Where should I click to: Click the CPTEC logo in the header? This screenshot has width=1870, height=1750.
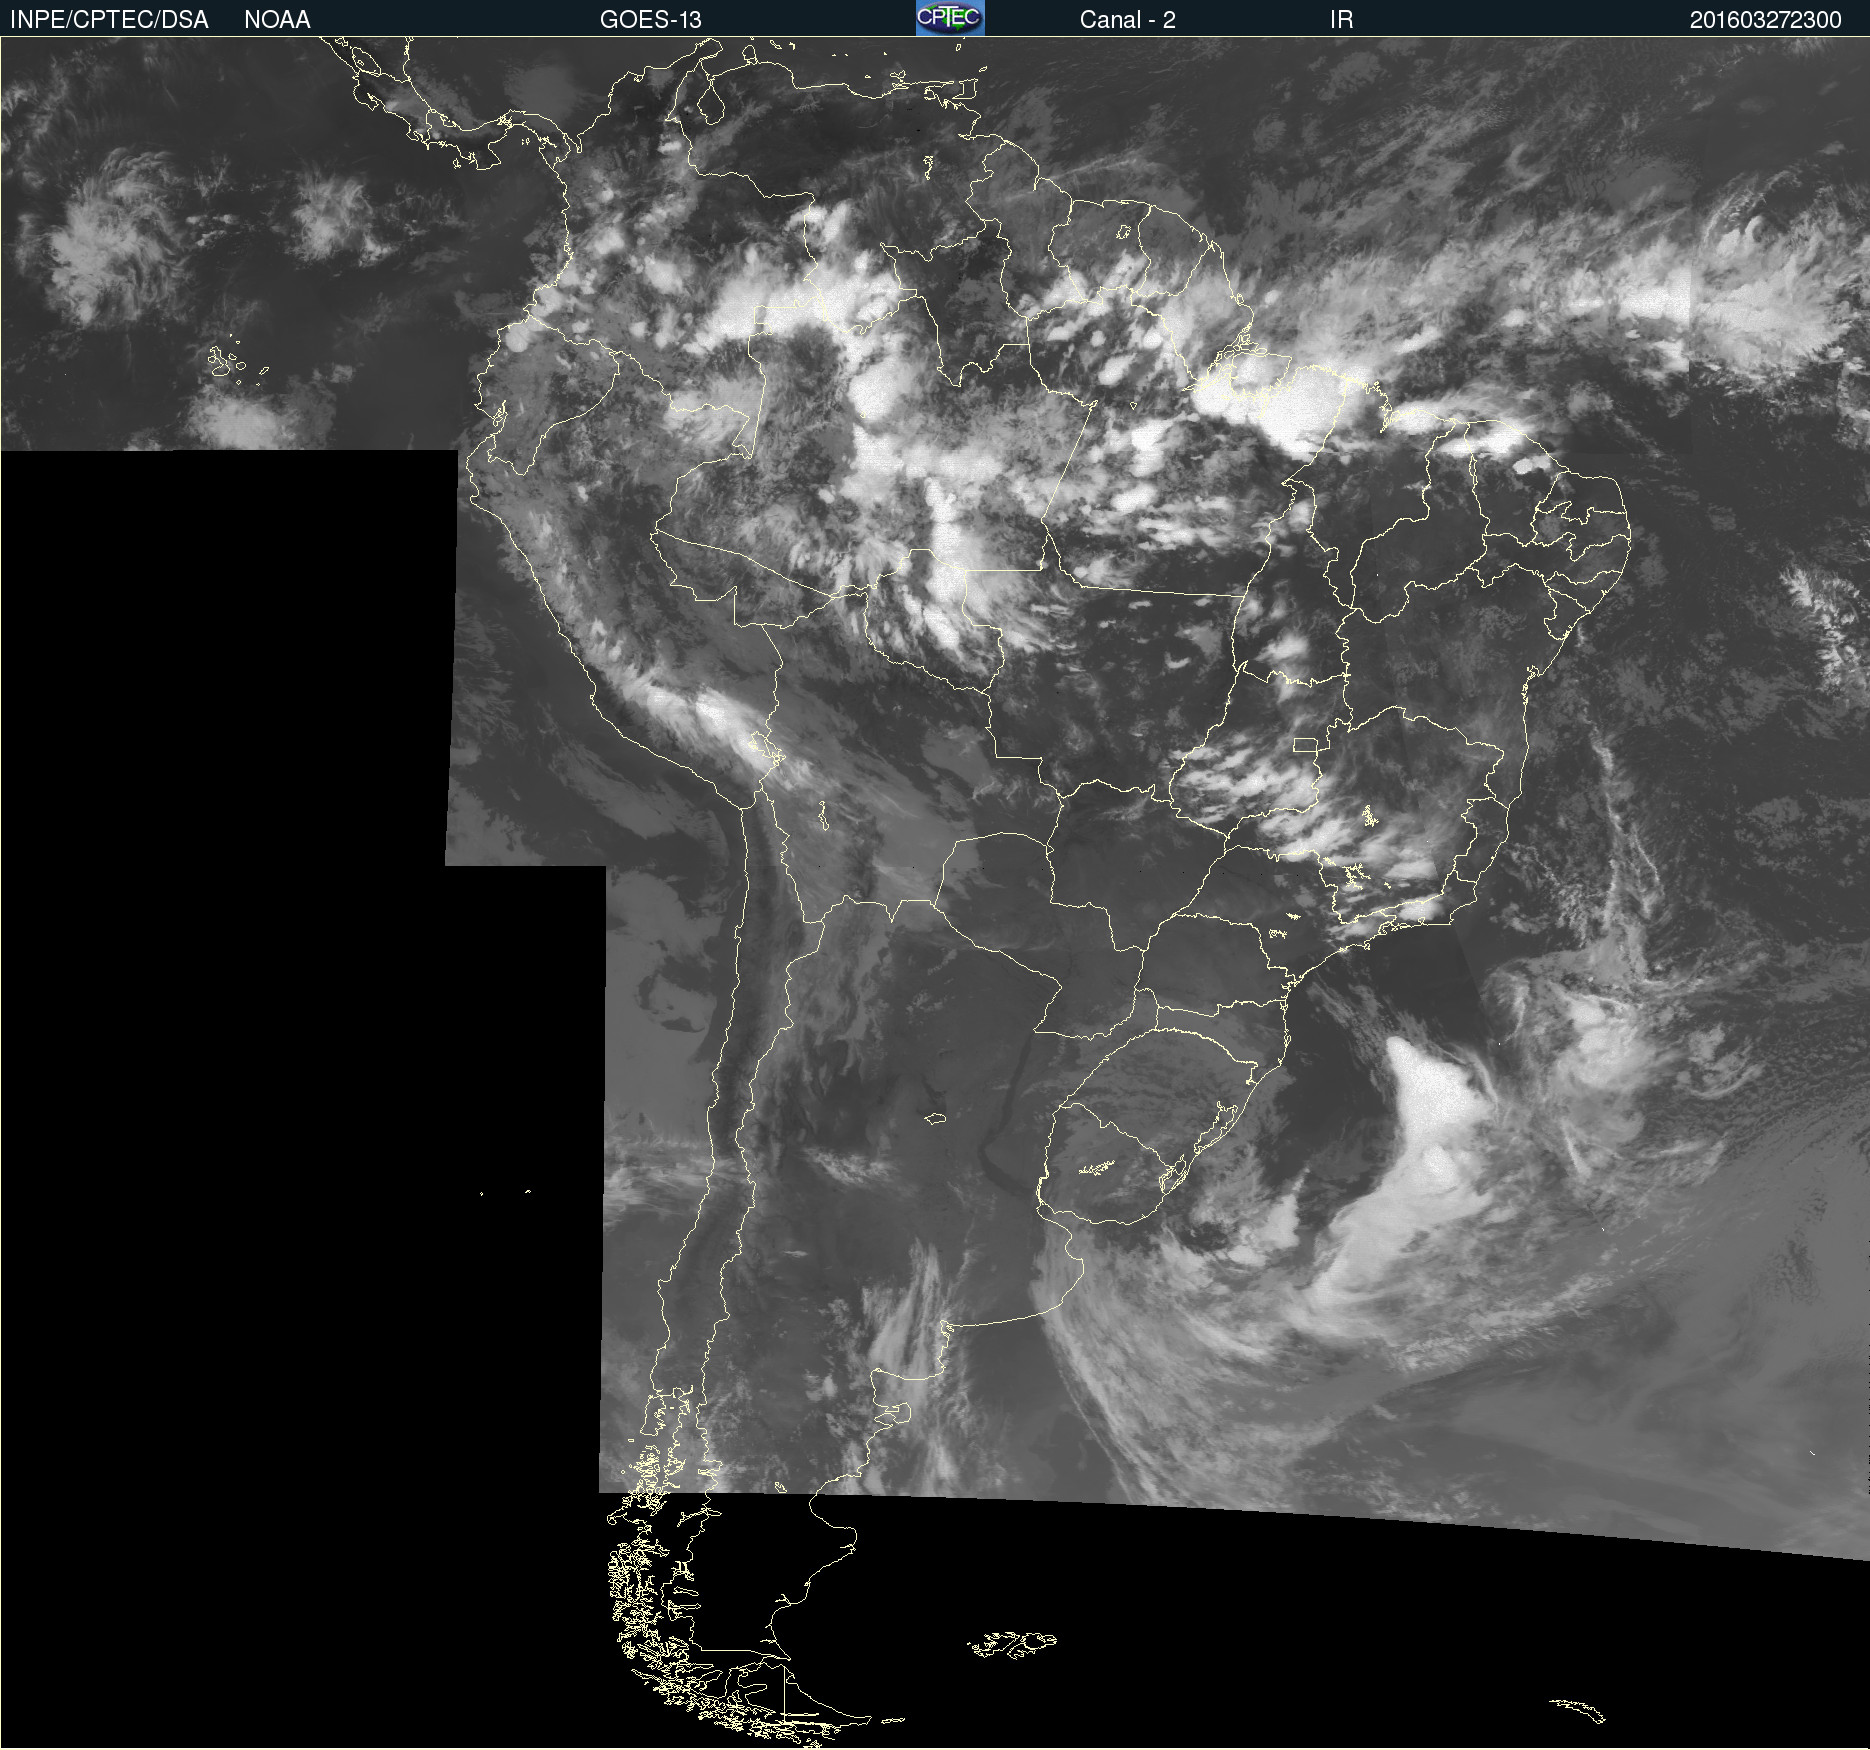click(950, 18)
